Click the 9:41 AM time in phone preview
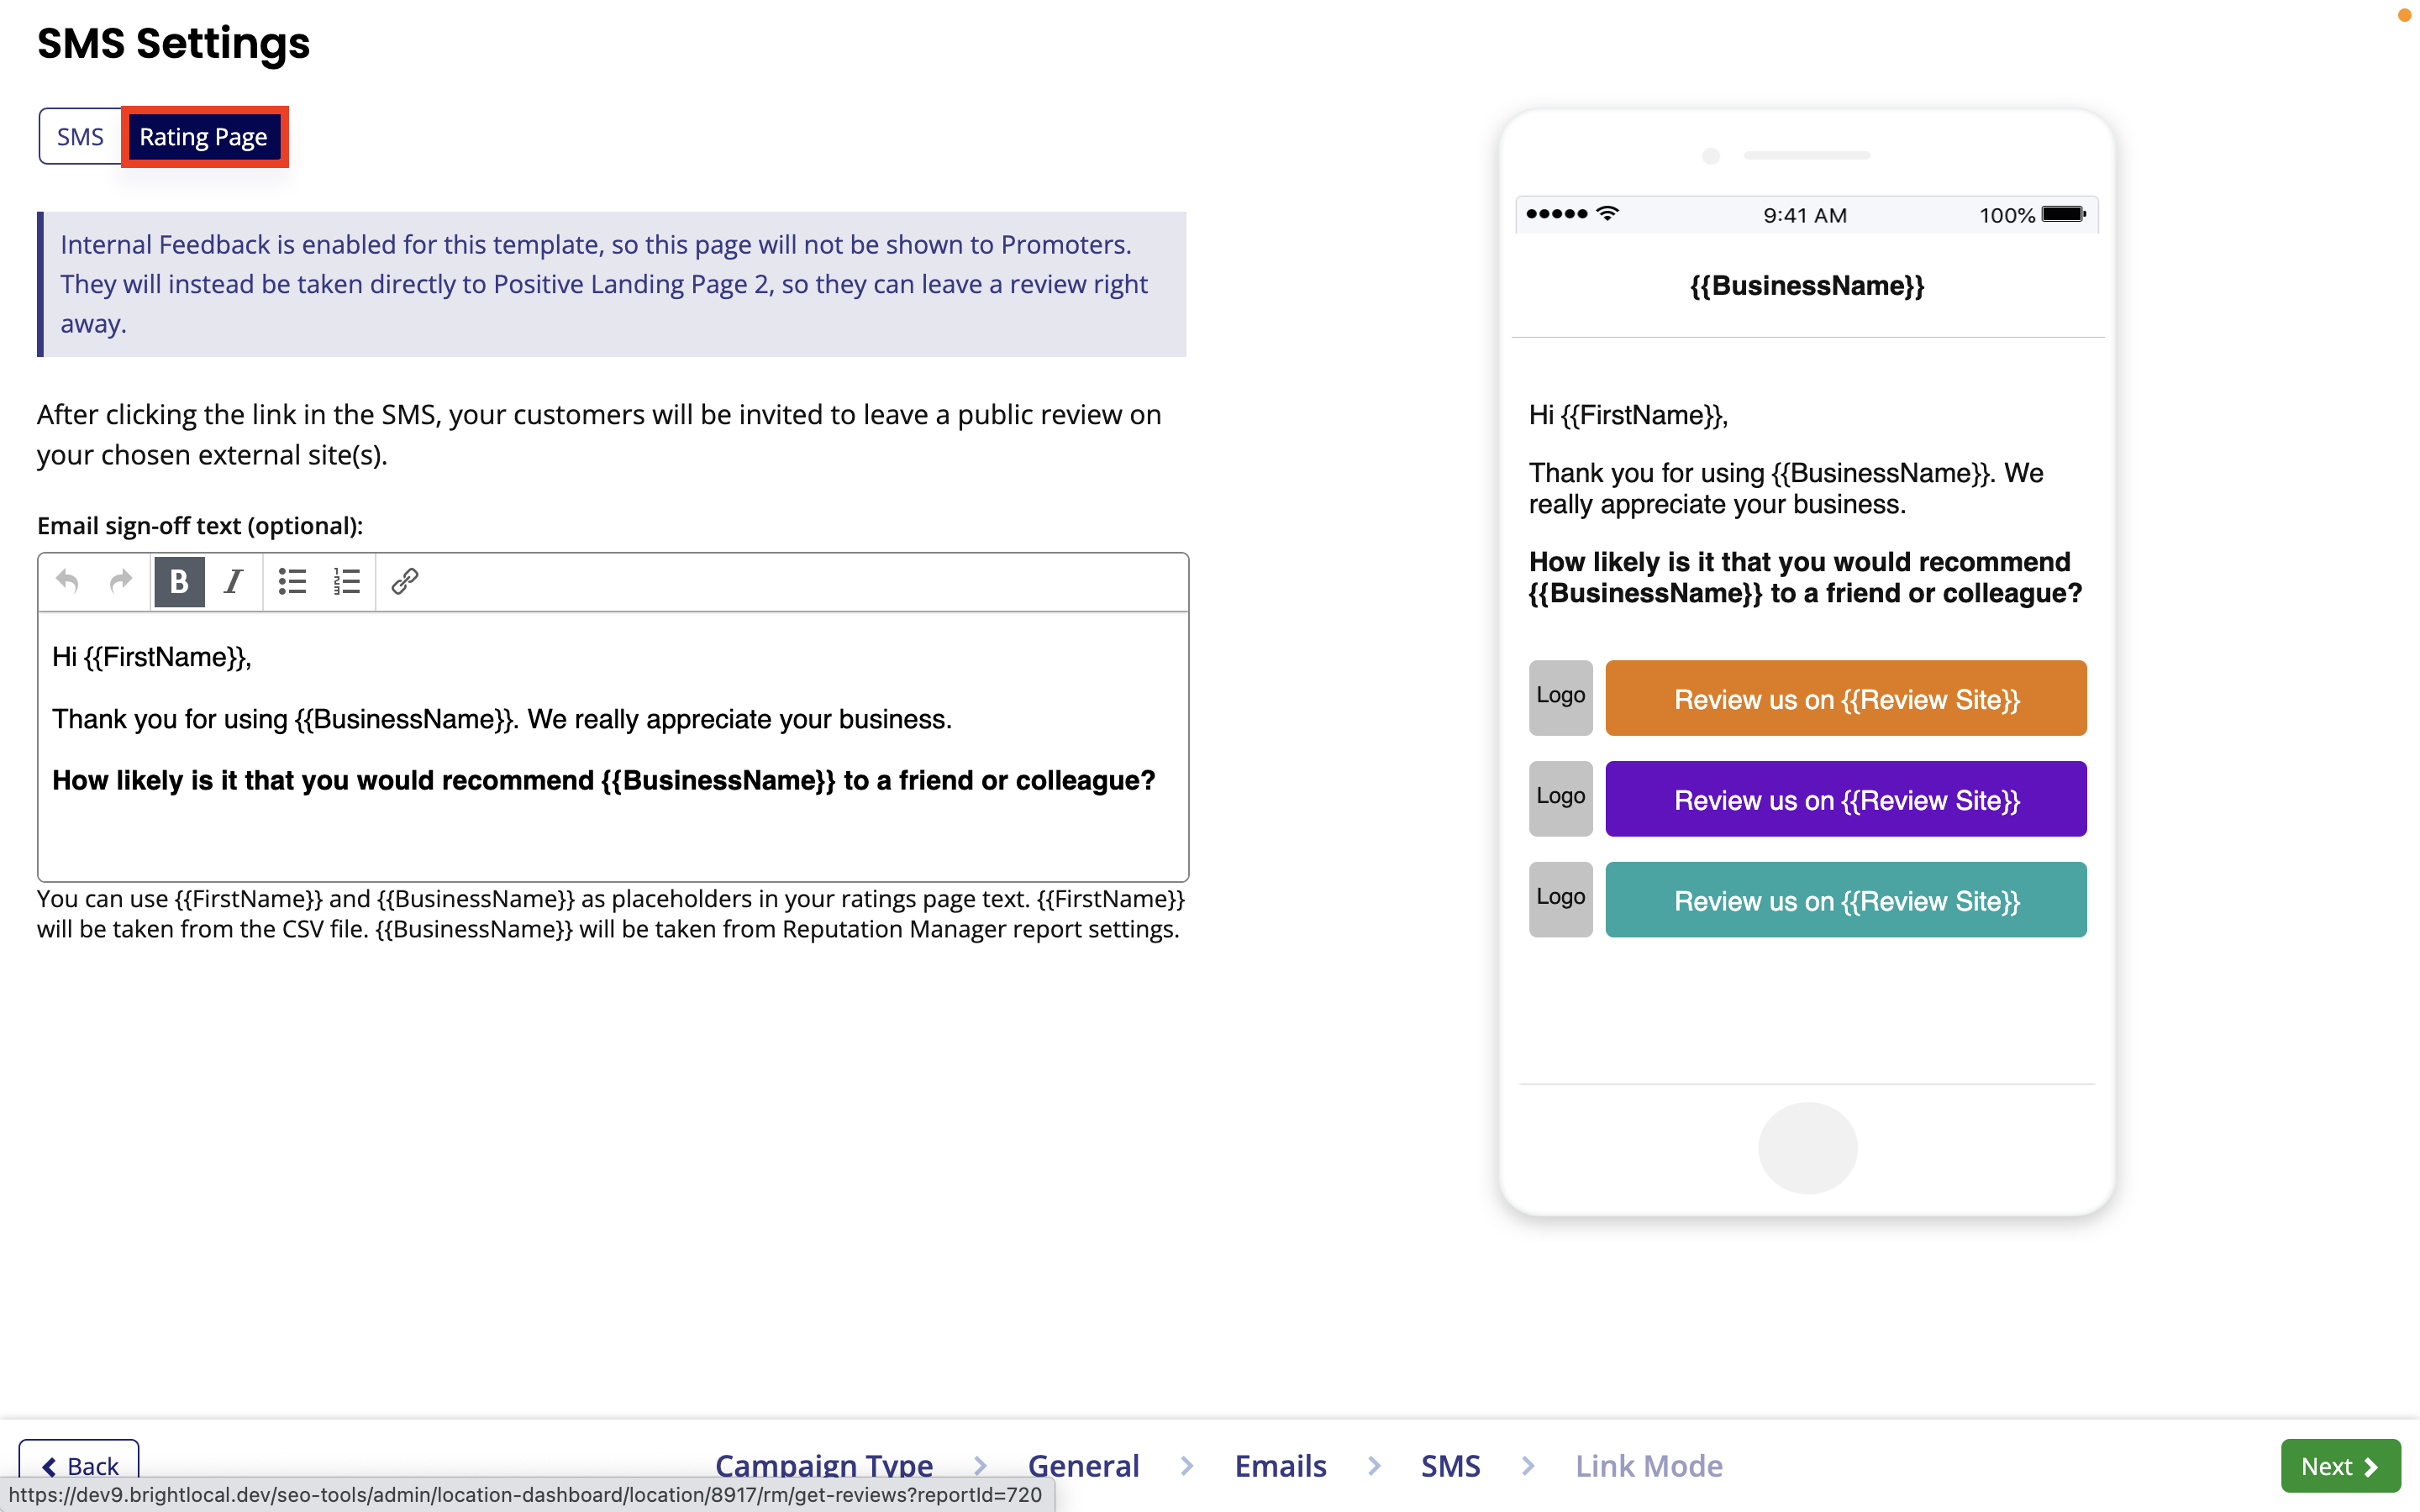 [x=1805, y=215]
